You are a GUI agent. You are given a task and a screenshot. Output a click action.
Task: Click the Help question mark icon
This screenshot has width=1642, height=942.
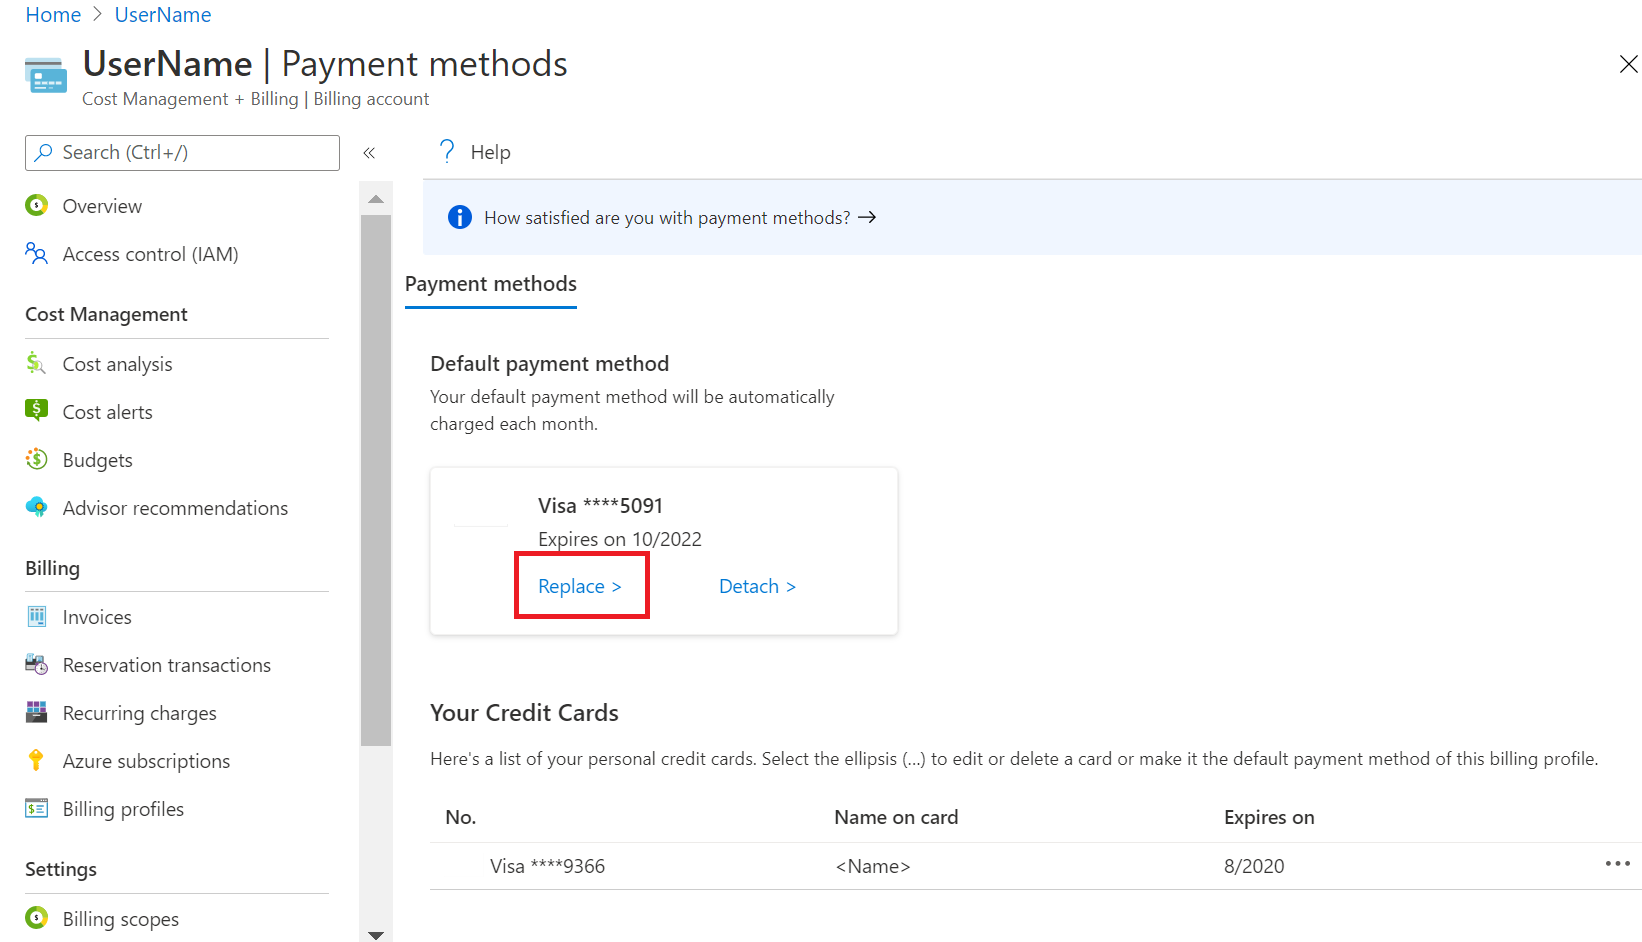click(x=447, y=152)
